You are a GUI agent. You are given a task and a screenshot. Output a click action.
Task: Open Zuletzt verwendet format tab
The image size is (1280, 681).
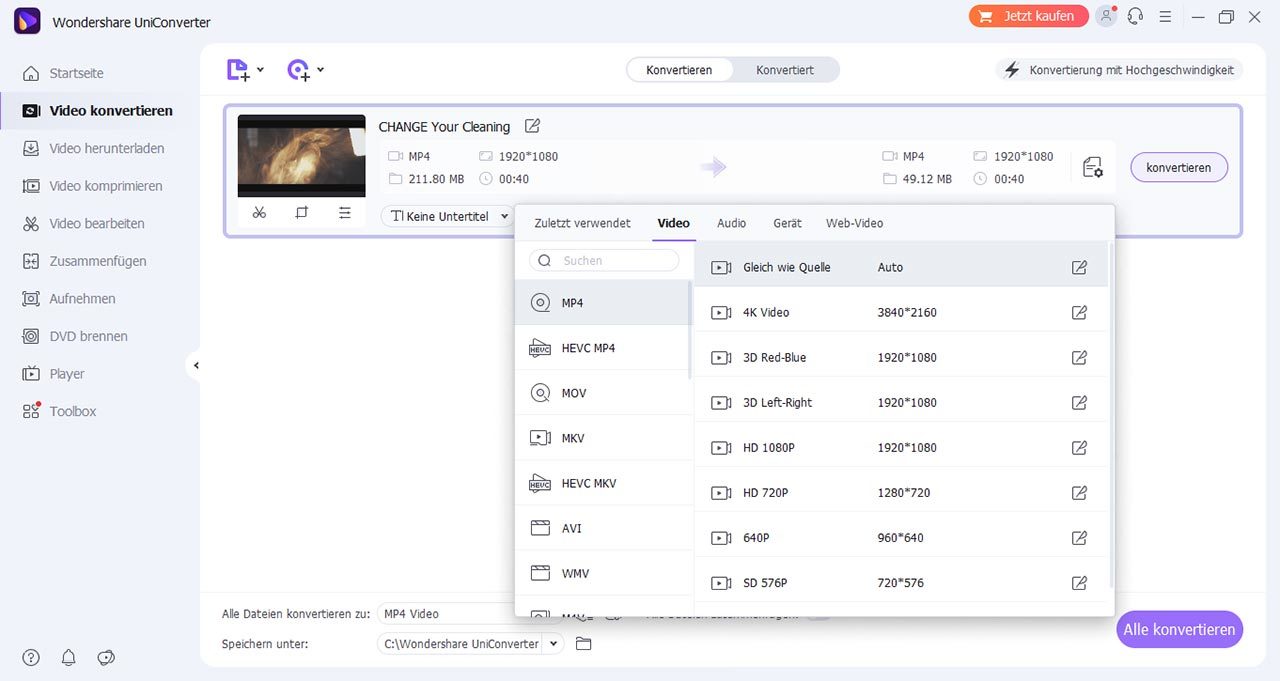(x=582, y=223)
